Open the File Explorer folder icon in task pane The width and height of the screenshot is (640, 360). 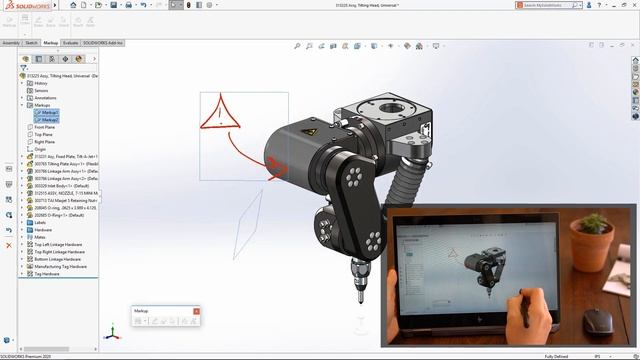tap(636, 76)
